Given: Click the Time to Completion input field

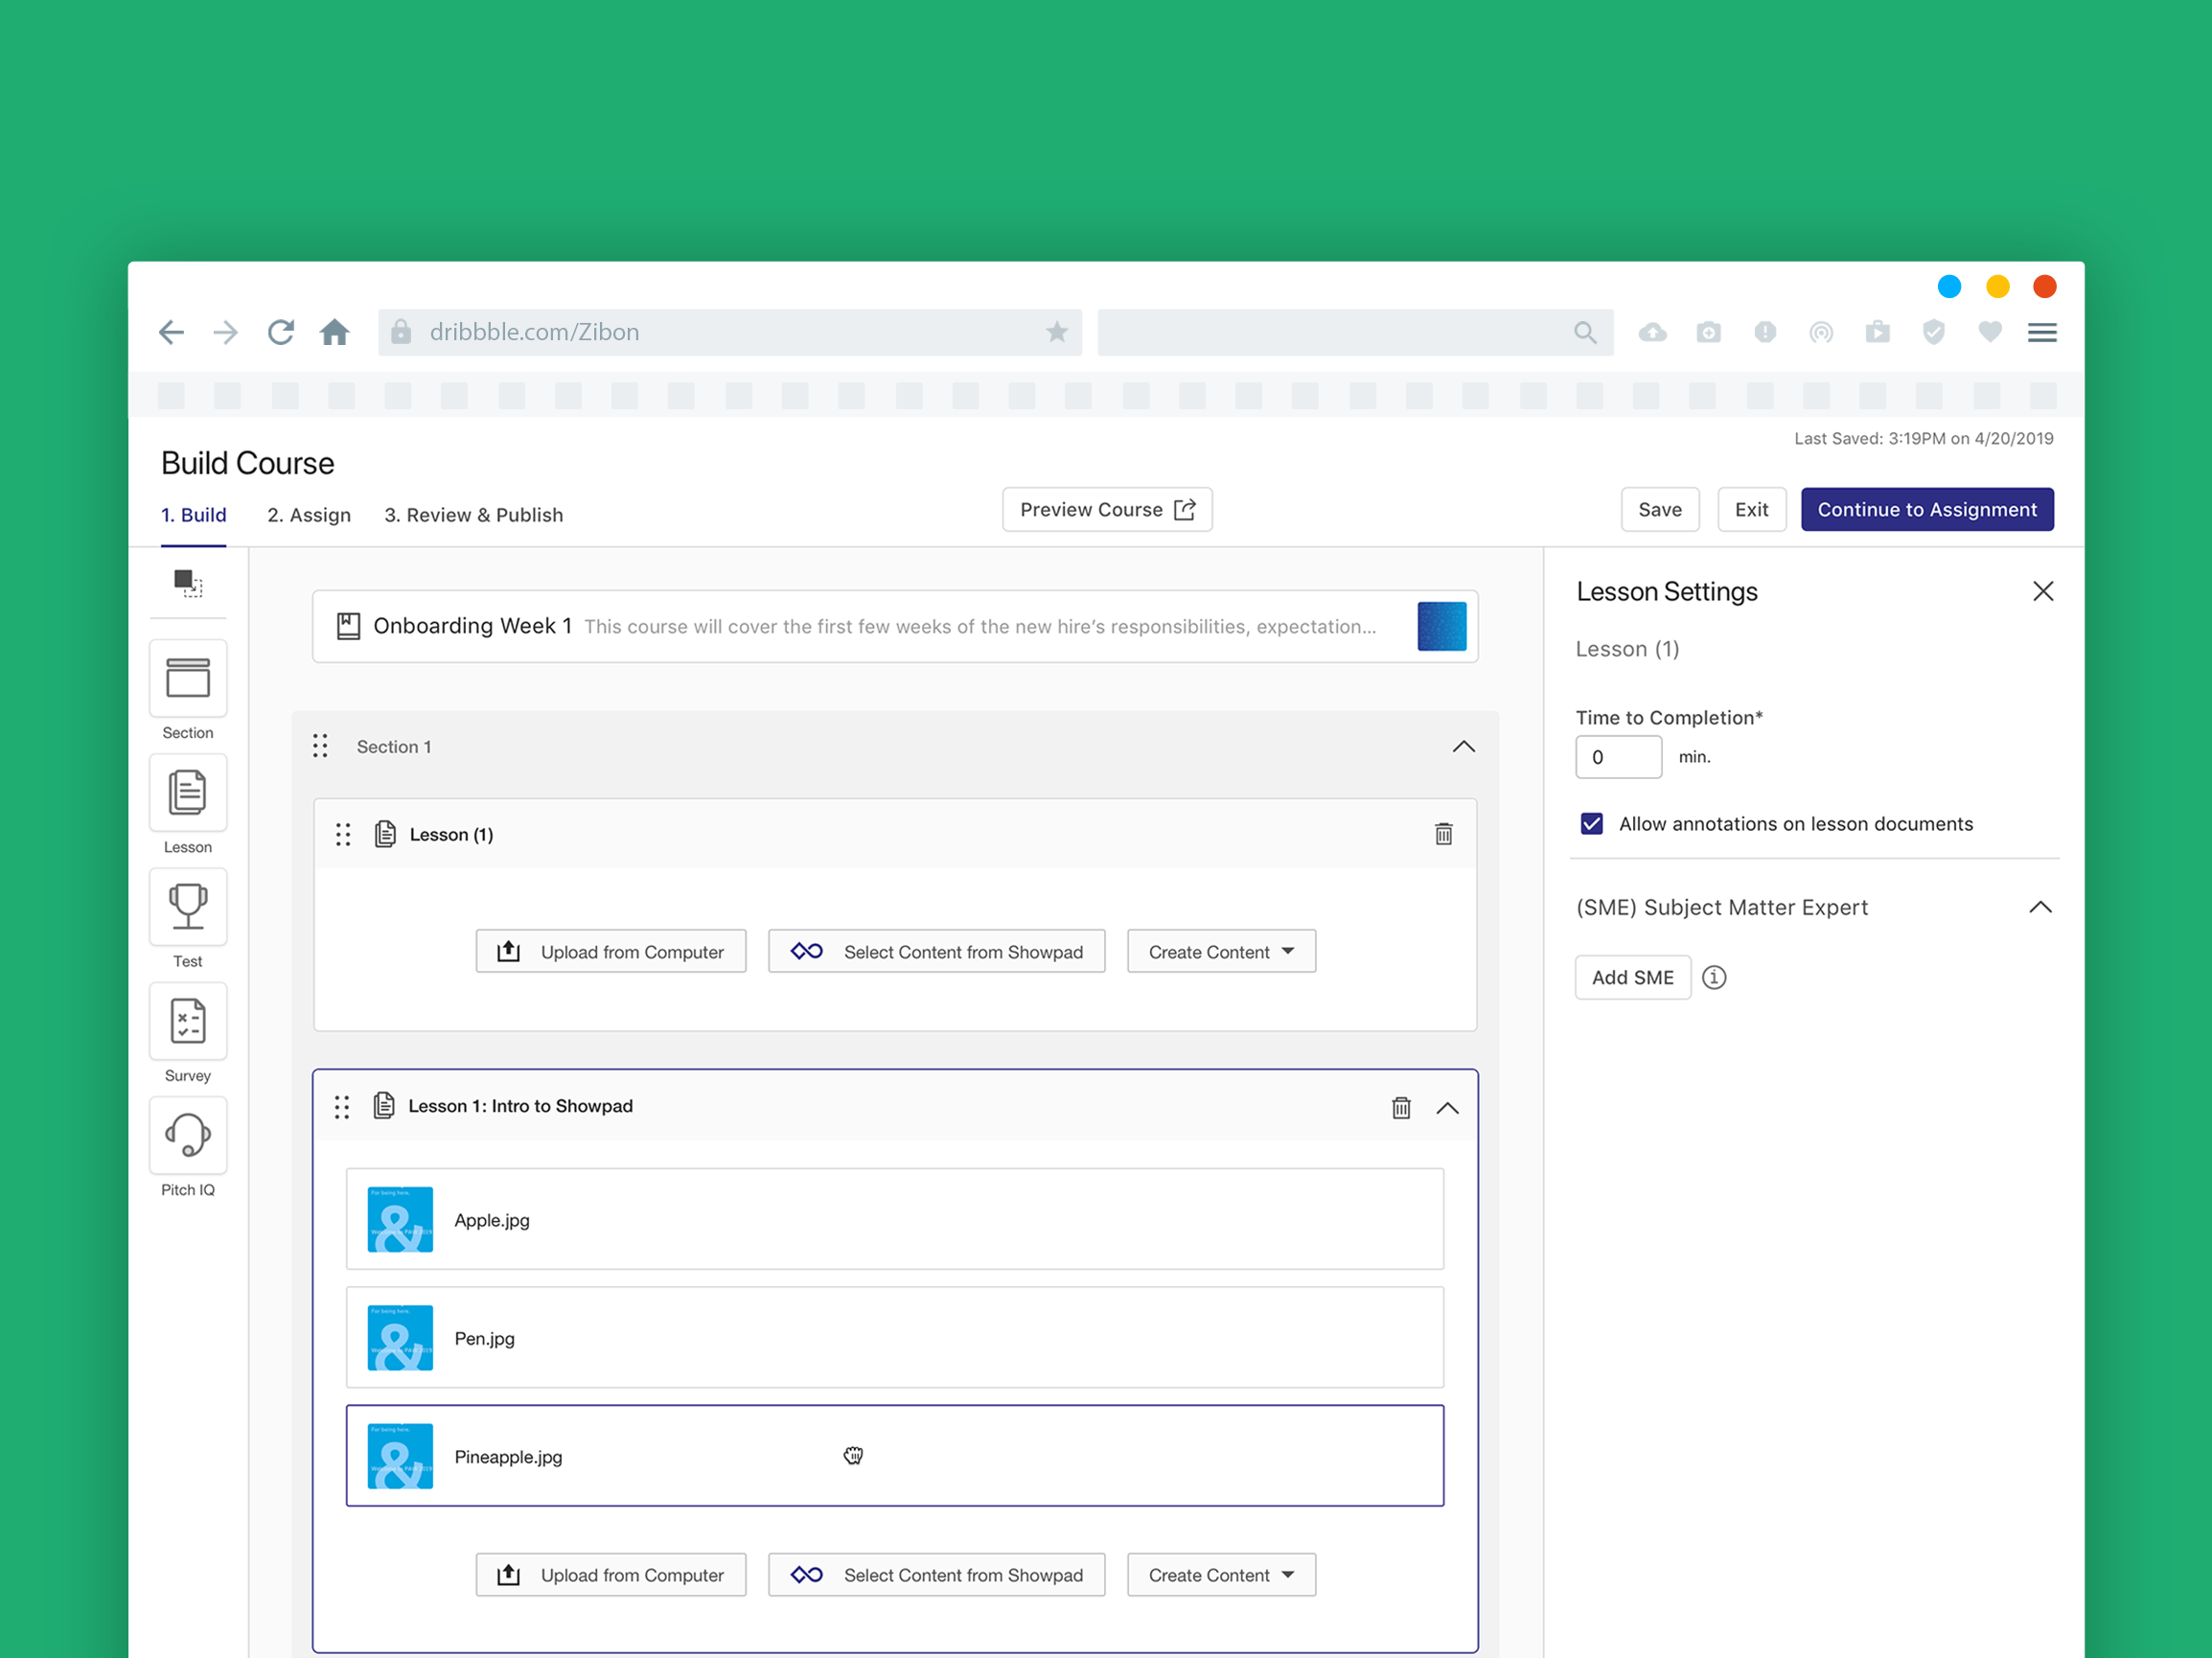Looking at the screenshot, I should click(1617, 757).
